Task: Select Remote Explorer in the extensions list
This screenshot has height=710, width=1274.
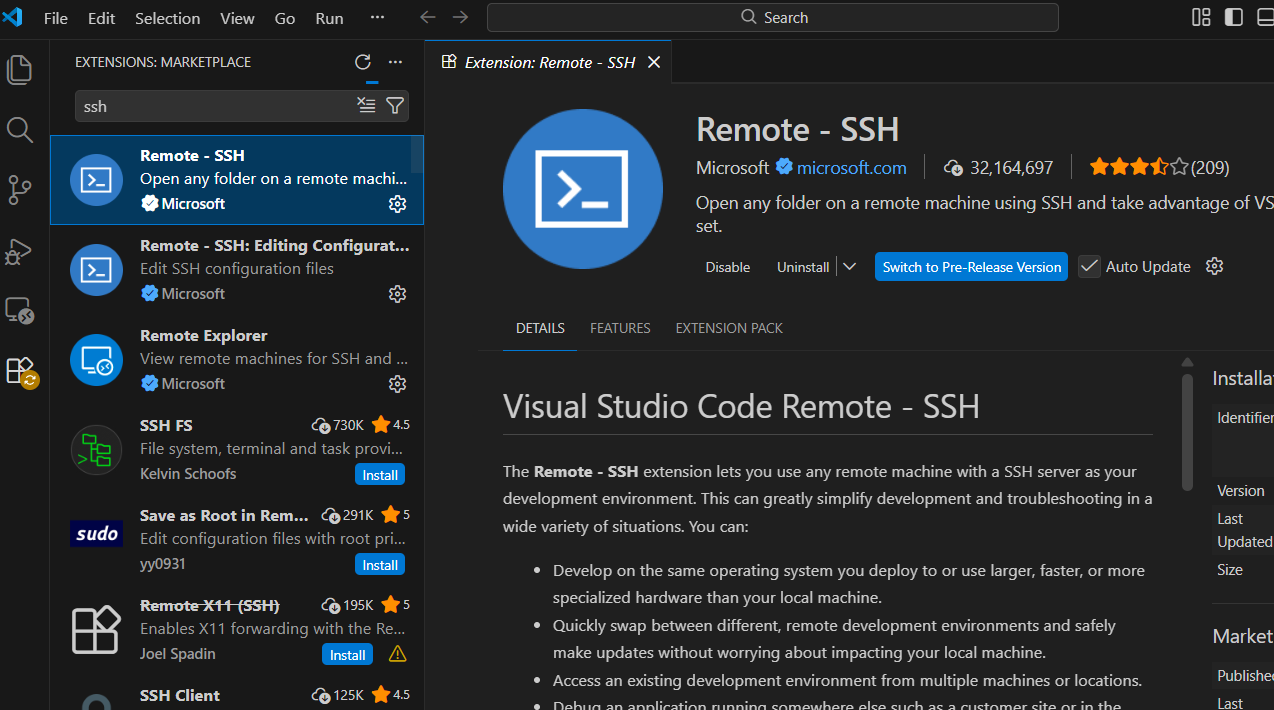Action: 237,360
